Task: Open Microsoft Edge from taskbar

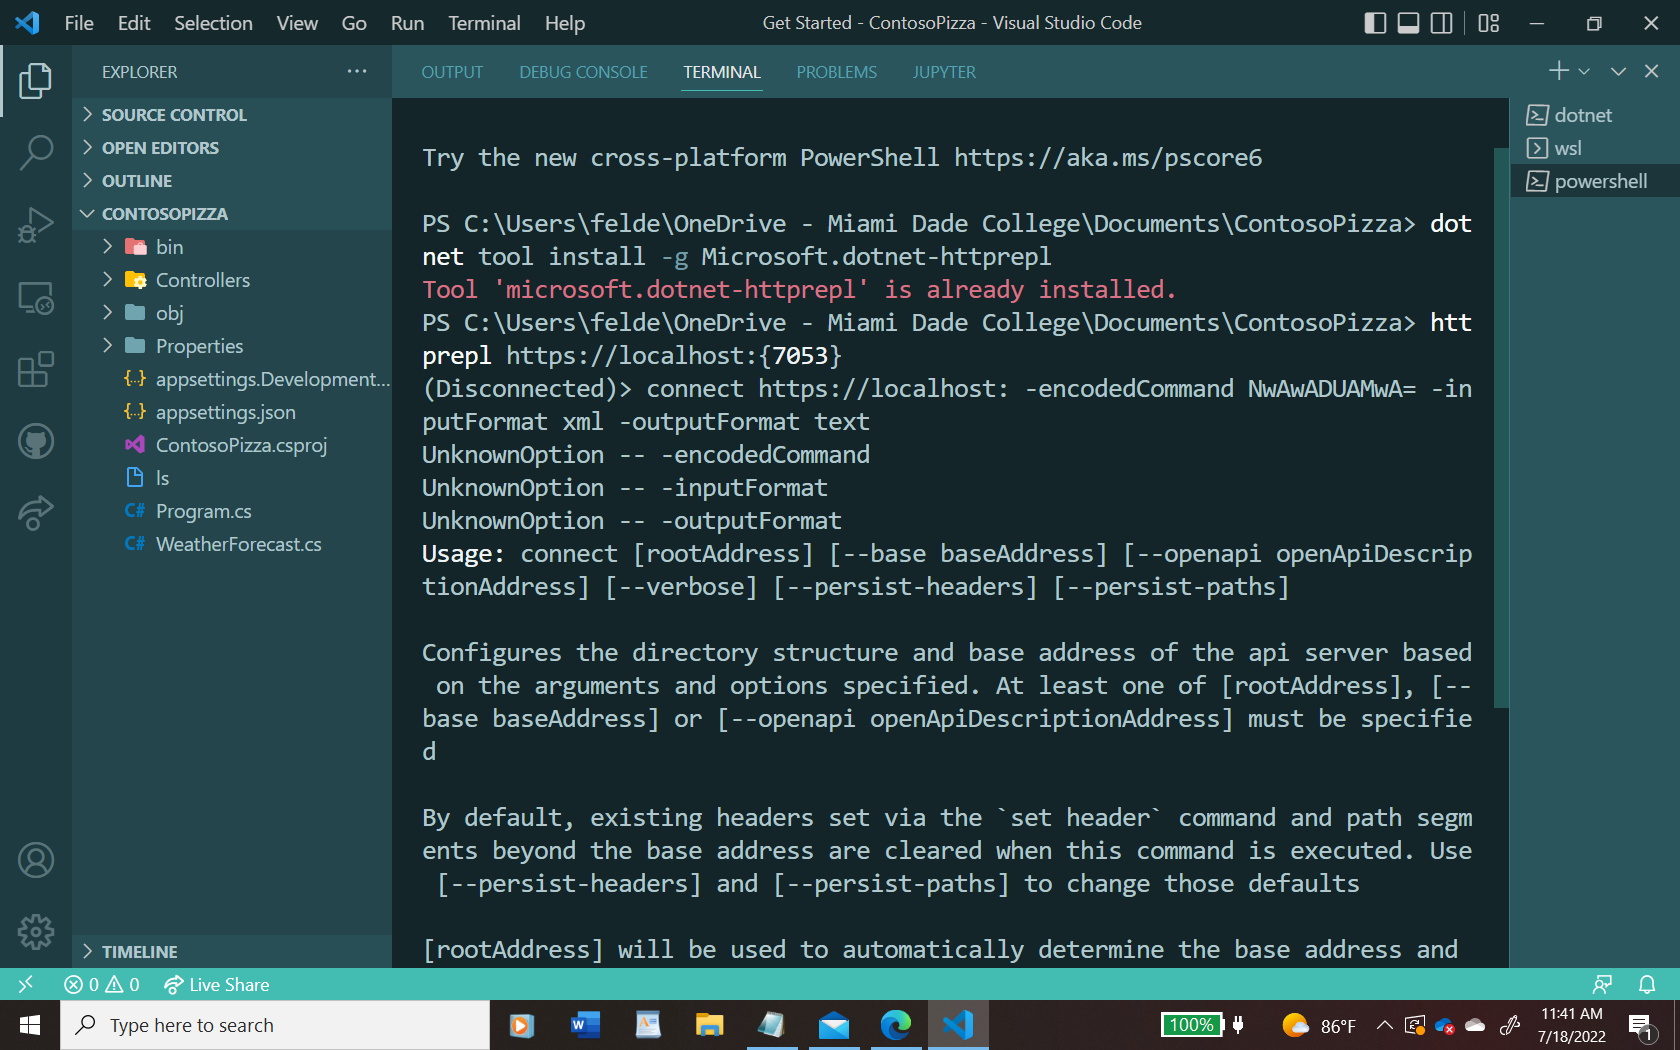Action: [896, 1025]
